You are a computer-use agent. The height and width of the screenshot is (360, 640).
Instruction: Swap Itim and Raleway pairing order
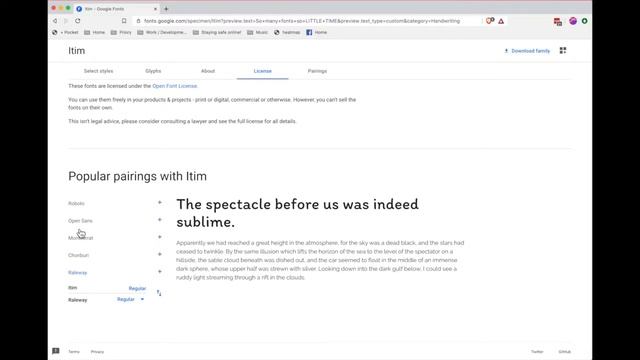click(159, 293)
